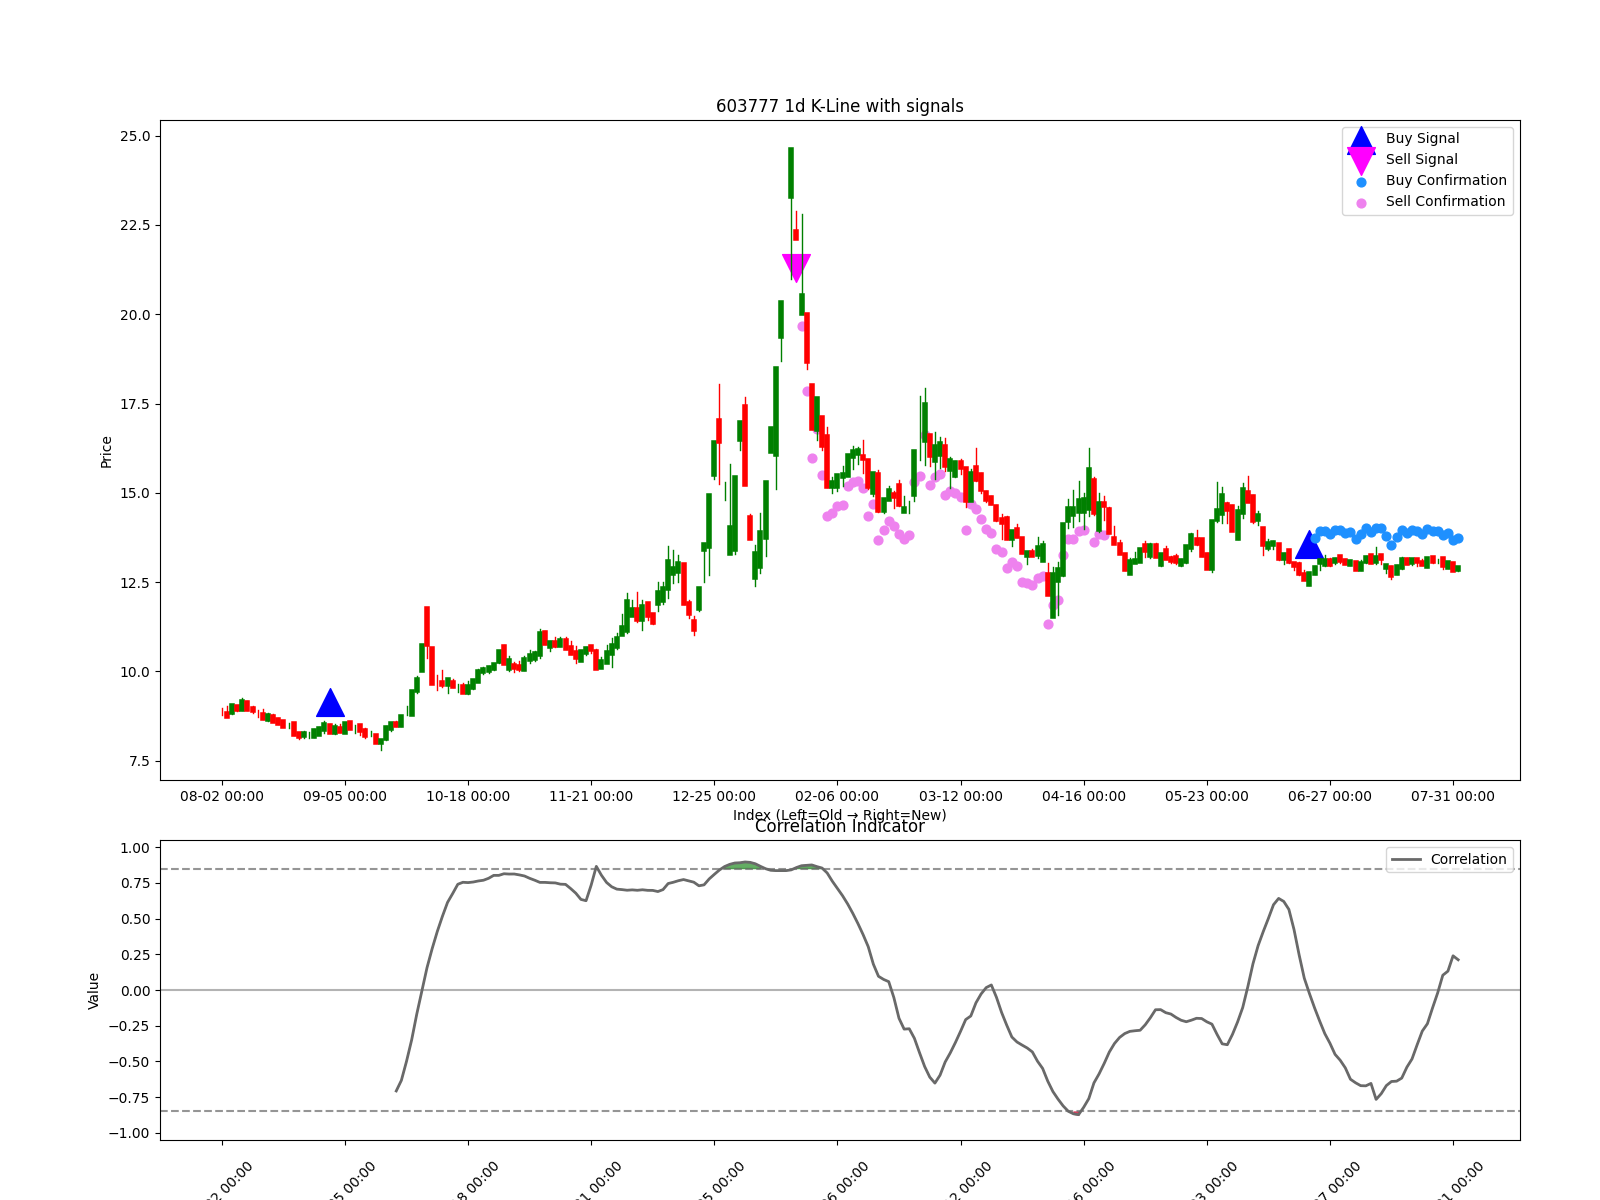Screen dimensions: 1600x1200
Task: Click the "04-16 00:00" date tick
Action: point(1084,797)
